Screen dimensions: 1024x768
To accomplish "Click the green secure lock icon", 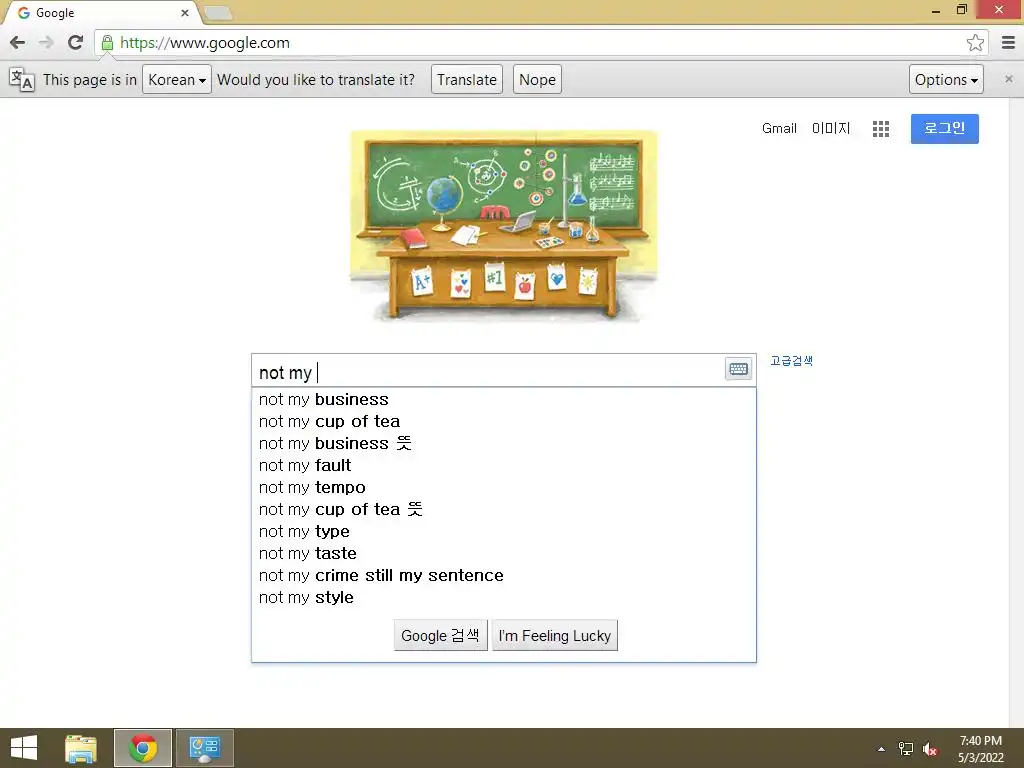I will pyautogui.click(x=108, y=43).
